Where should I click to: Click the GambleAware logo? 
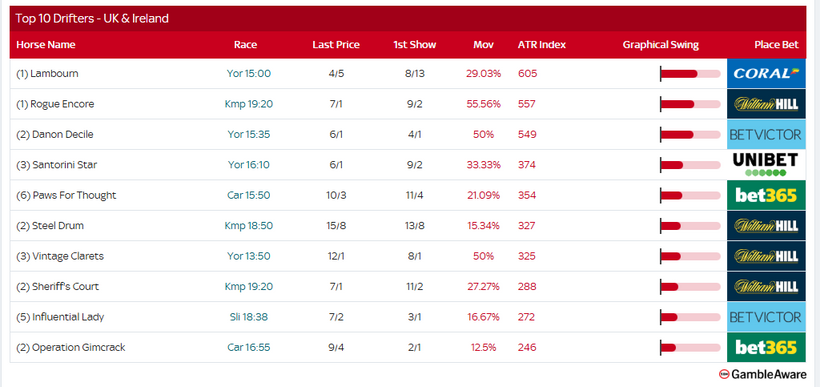point(762,374)
